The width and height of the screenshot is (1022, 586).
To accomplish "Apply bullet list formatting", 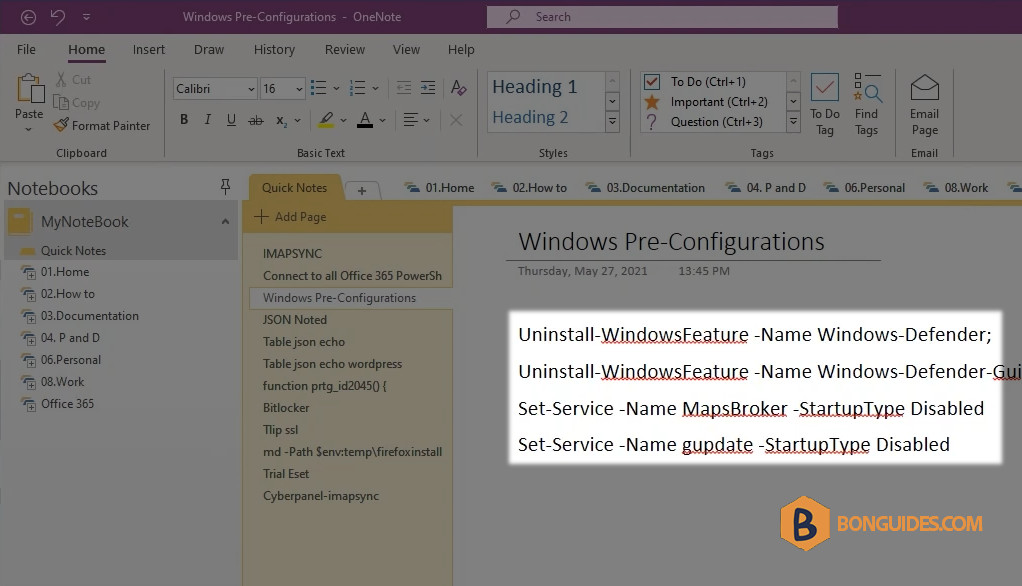I will pos(319,88).
